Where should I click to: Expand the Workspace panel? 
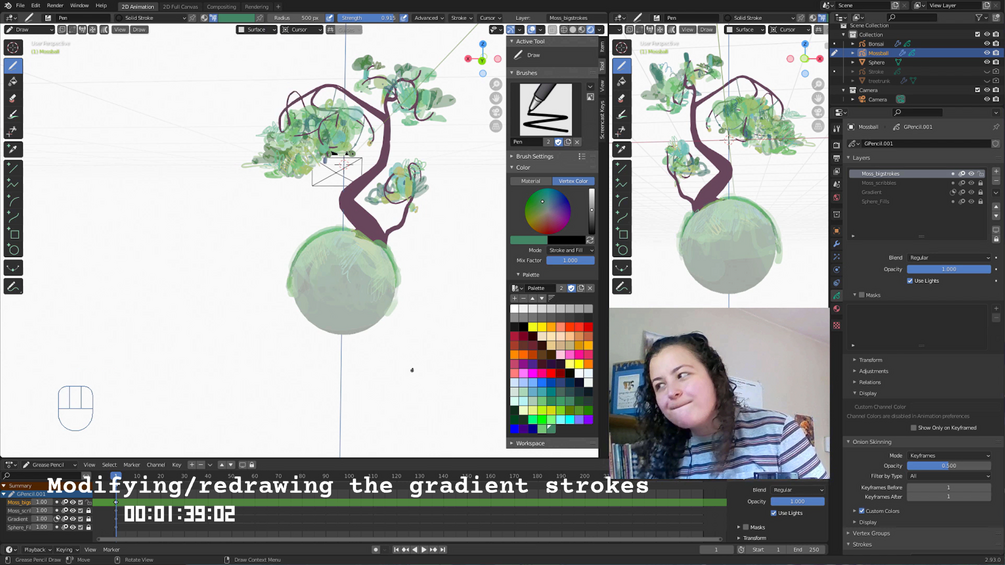[x=530, y=443]
